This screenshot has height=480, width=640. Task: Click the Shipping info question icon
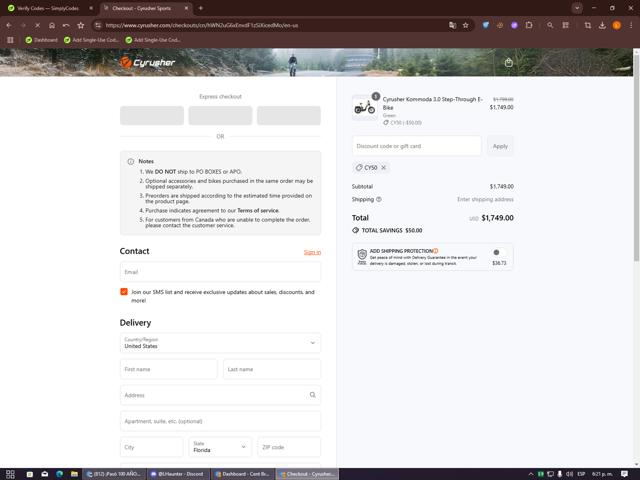[379, 199]
